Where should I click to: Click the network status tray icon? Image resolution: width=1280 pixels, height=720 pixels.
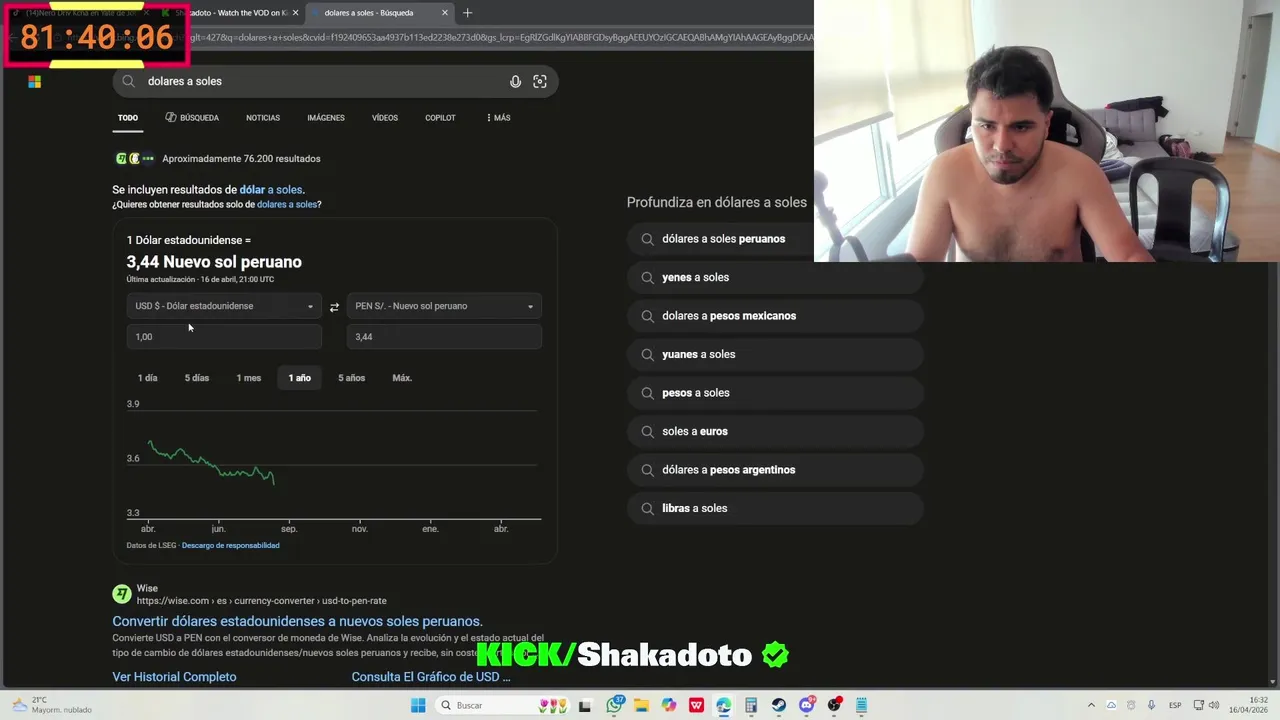pos(1200,706)
